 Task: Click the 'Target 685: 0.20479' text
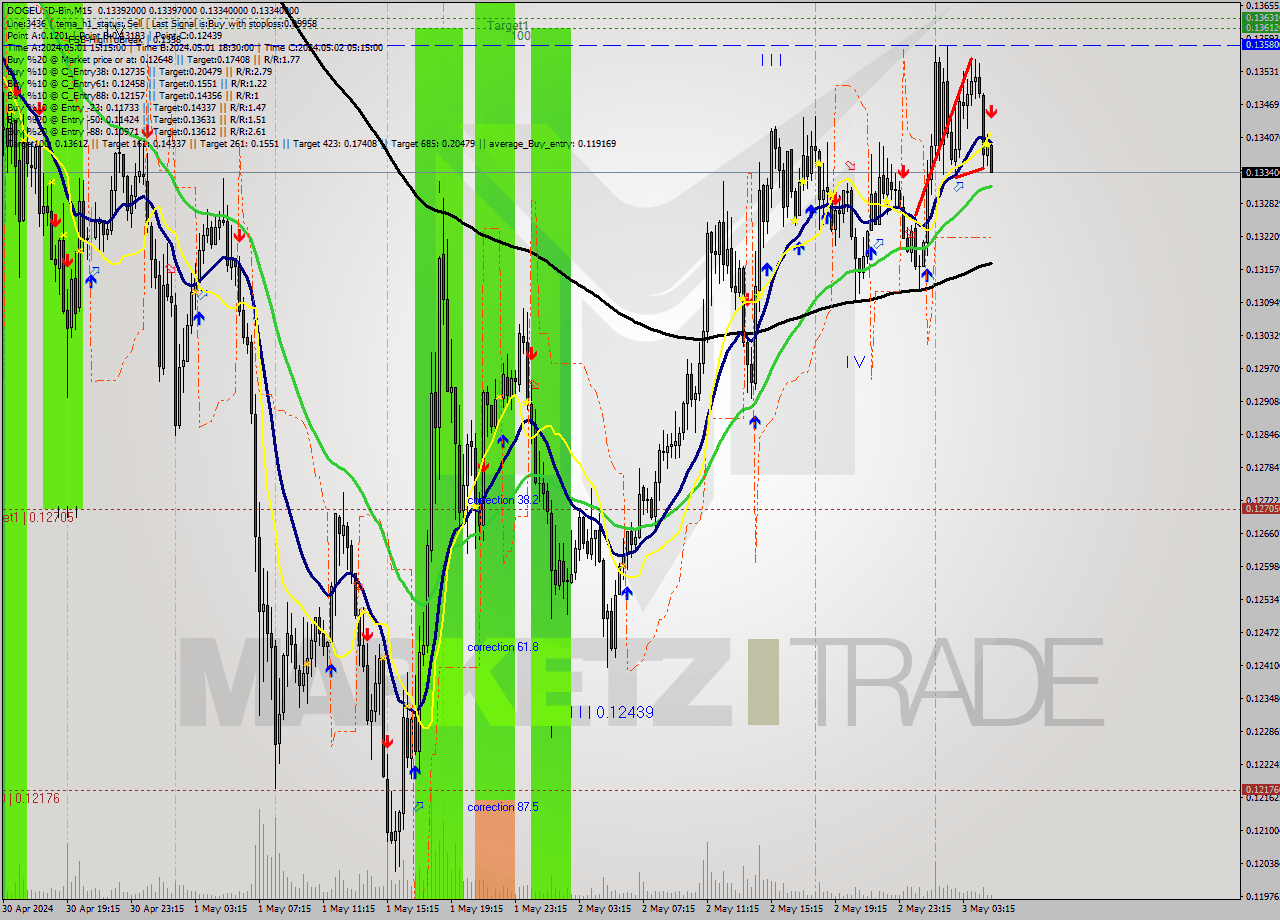(435, 143)
